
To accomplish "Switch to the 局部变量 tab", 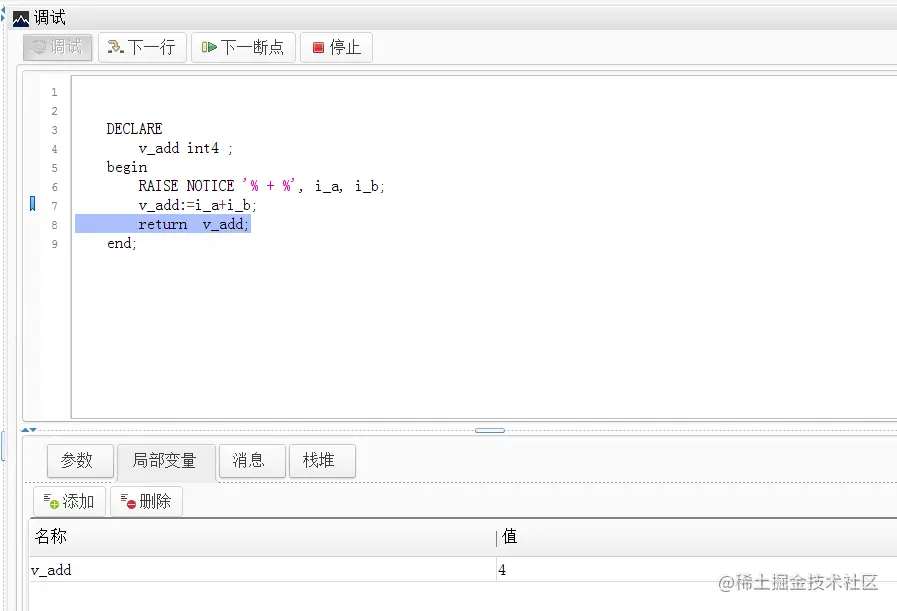I will [166, 461].
